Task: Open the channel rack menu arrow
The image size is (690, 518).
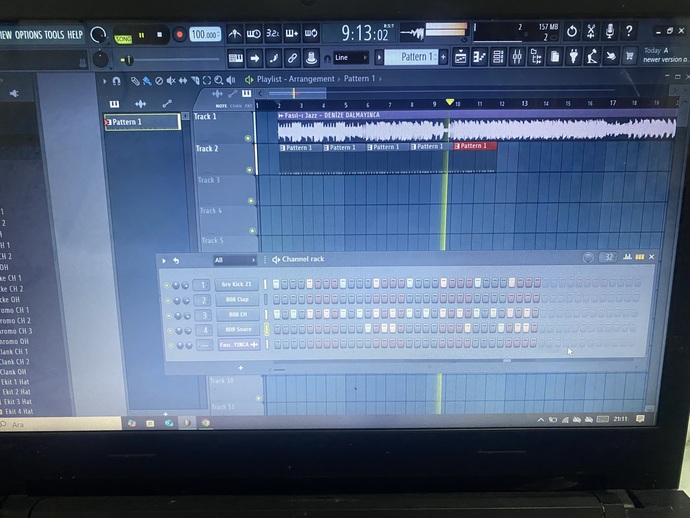Action: [x=164, y=261]
